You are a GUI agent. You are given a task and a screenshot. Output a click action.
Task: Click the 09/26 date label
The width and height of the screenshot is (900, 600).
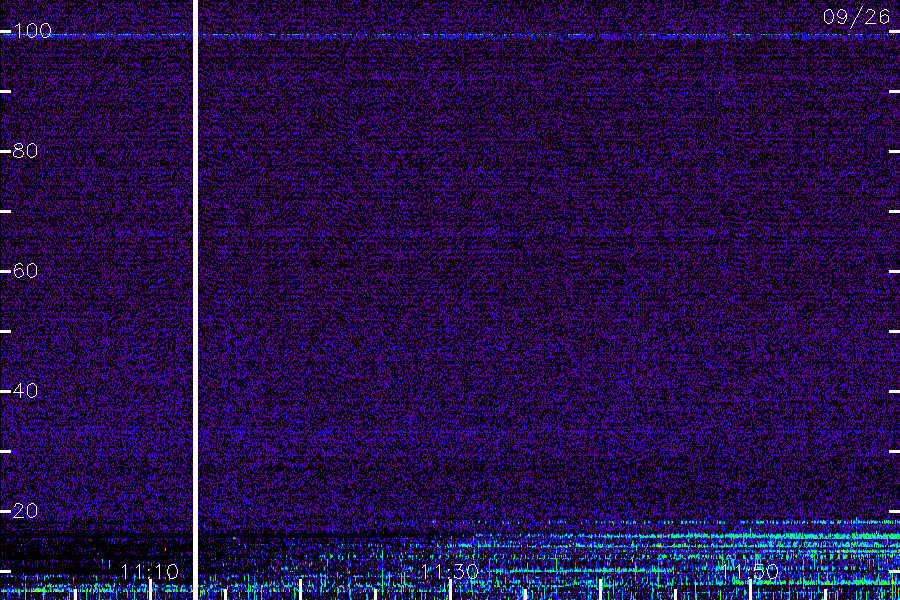[856, 17]
